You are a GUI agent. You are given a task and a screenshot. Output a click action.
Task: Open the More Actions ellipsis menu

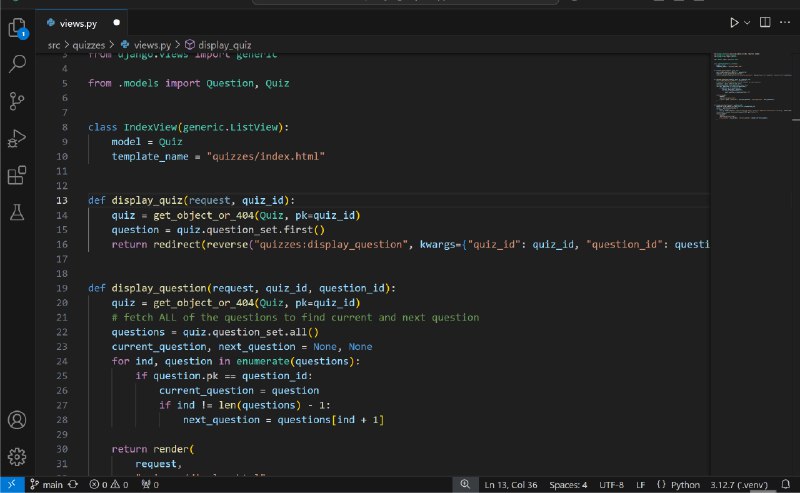(785, 22)
